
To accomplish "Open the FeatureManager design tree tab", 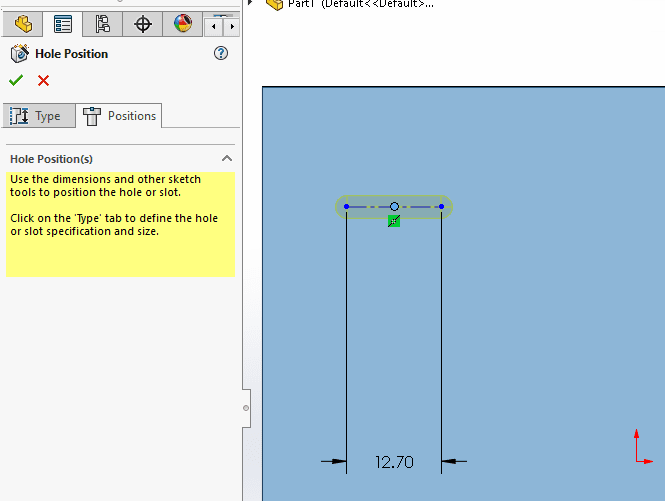I will [x=23, y=24].
